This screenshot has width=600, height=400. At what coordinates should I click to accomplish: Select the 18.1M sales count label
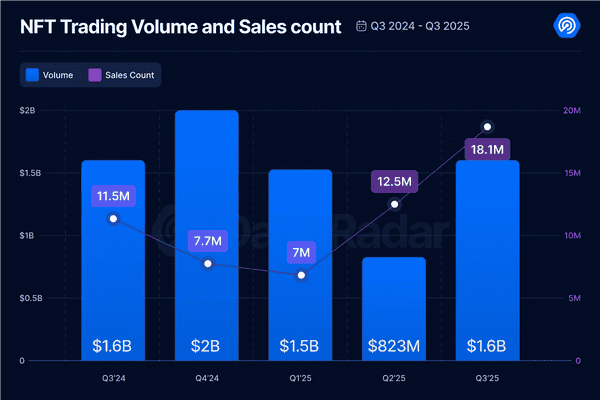(487, 150)
